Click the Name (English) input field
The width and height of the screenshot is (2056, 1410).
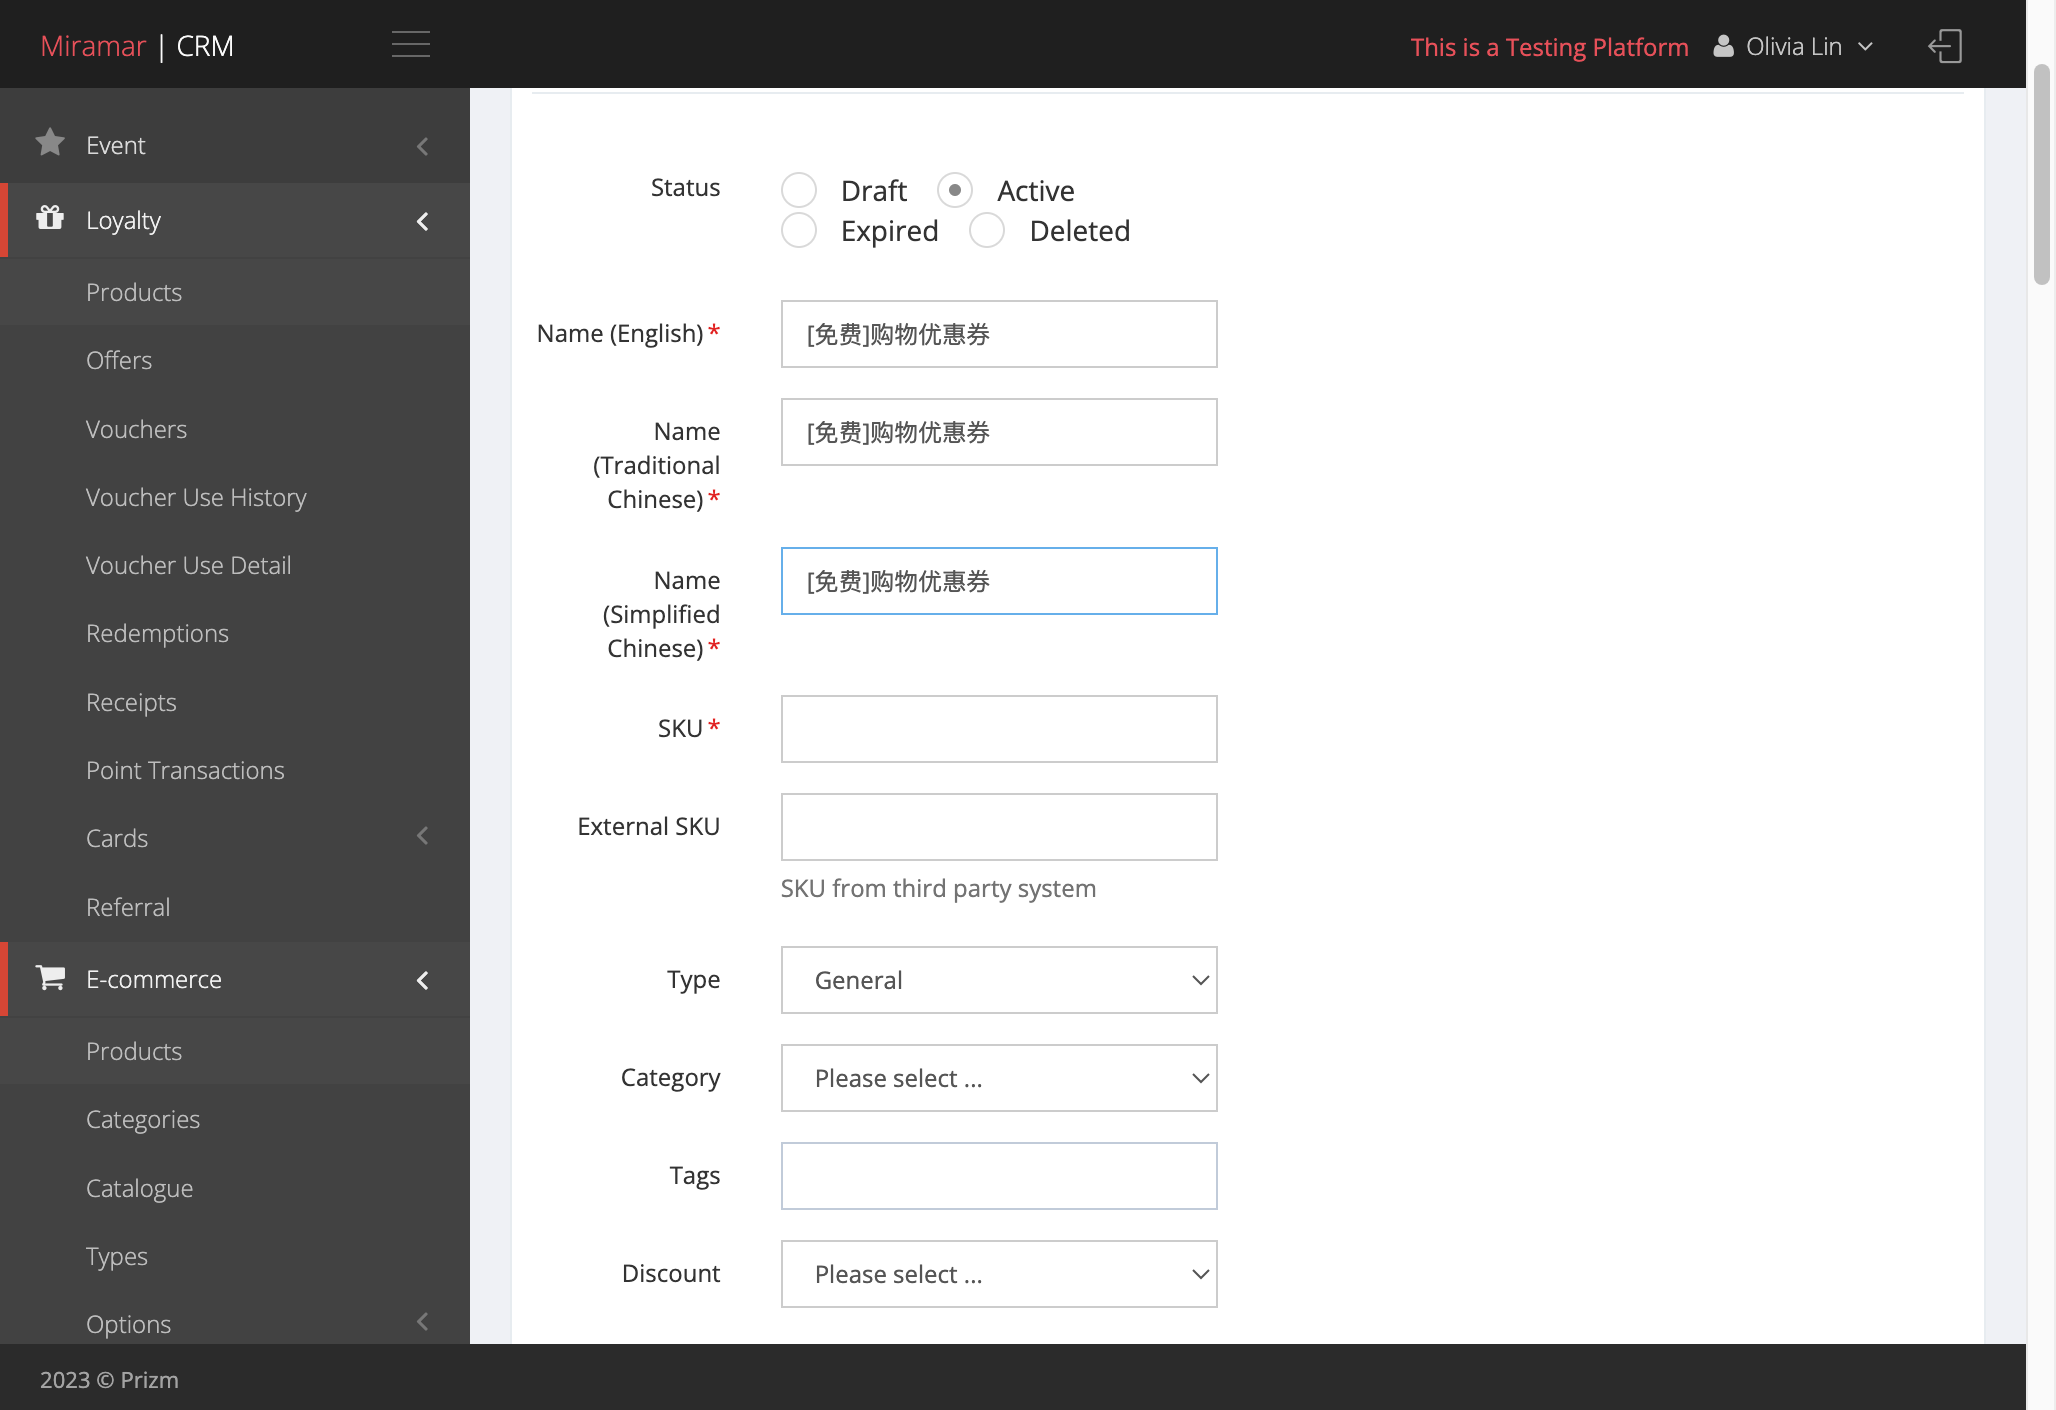(999, 334)
